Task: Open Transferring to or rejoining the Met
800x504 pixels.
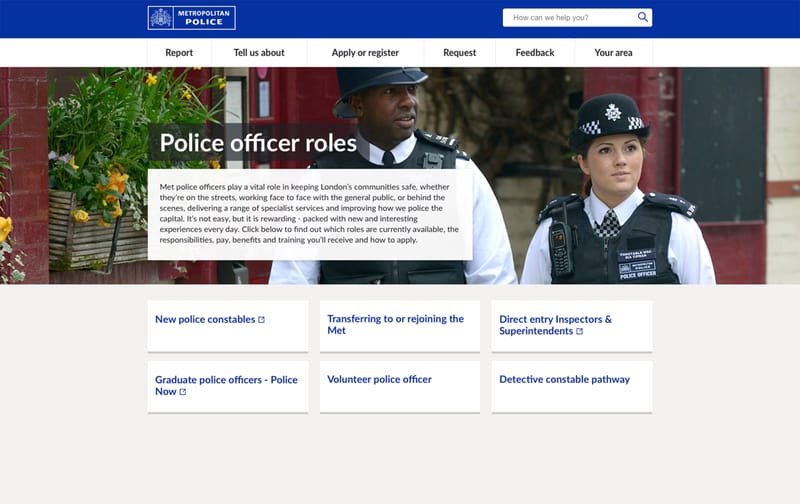Action: click(x=395, y=324)
